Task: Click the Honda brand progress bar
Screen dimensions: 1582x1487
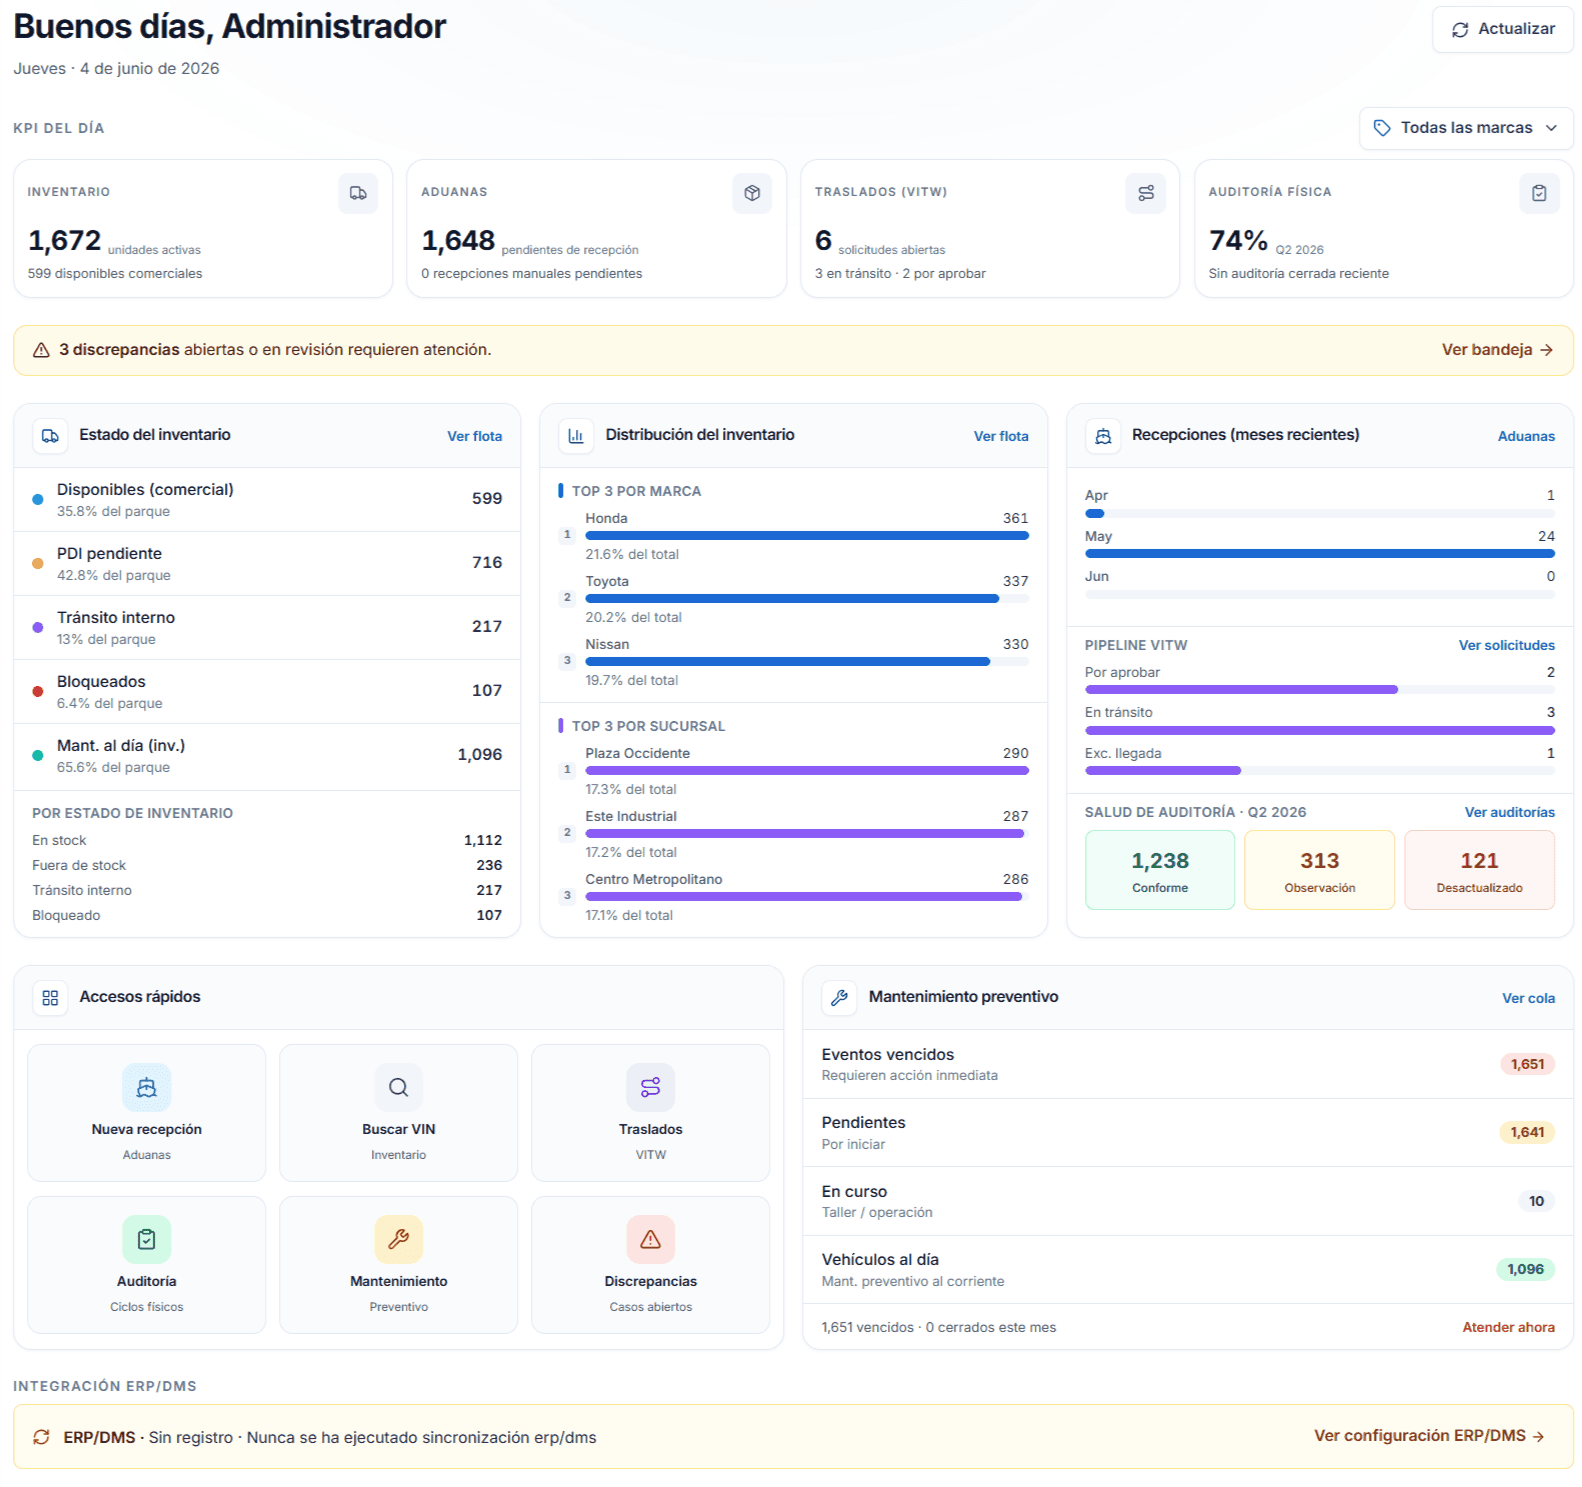Action: coord(807,536)
